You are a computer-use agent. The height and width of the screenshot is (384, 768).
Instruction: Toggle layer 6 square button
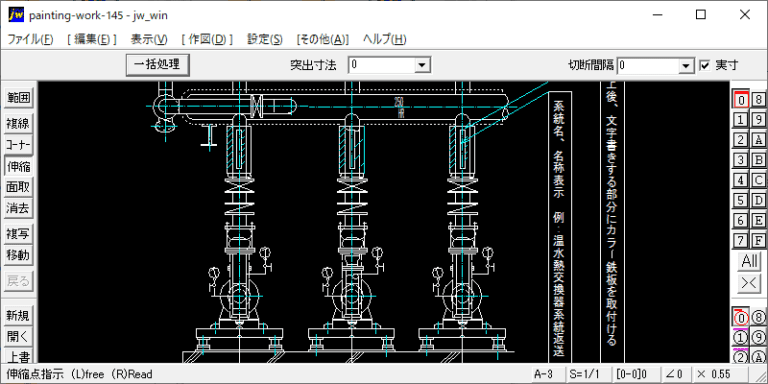pos(741,220)
